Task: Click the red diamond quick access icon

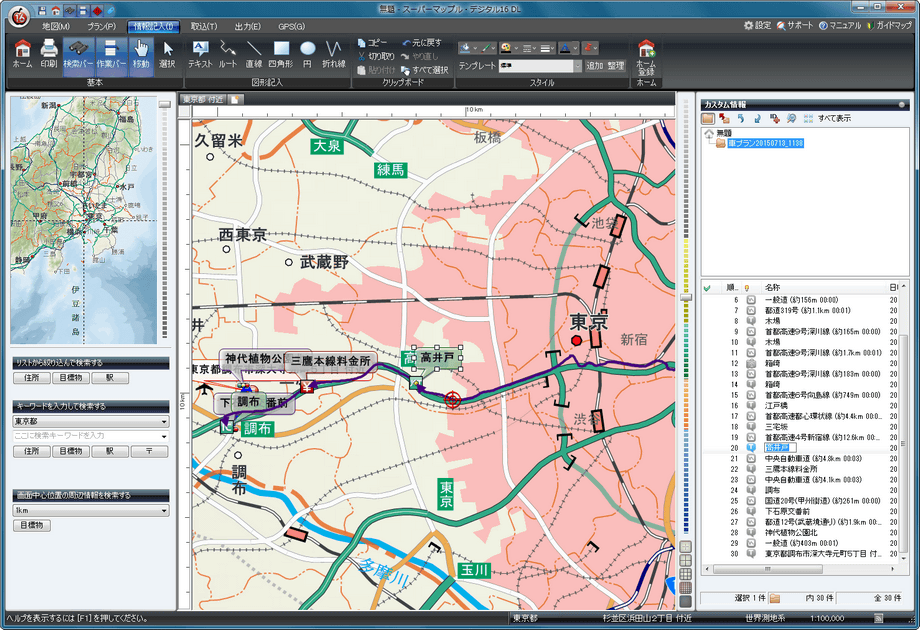Action: (96, 11)
